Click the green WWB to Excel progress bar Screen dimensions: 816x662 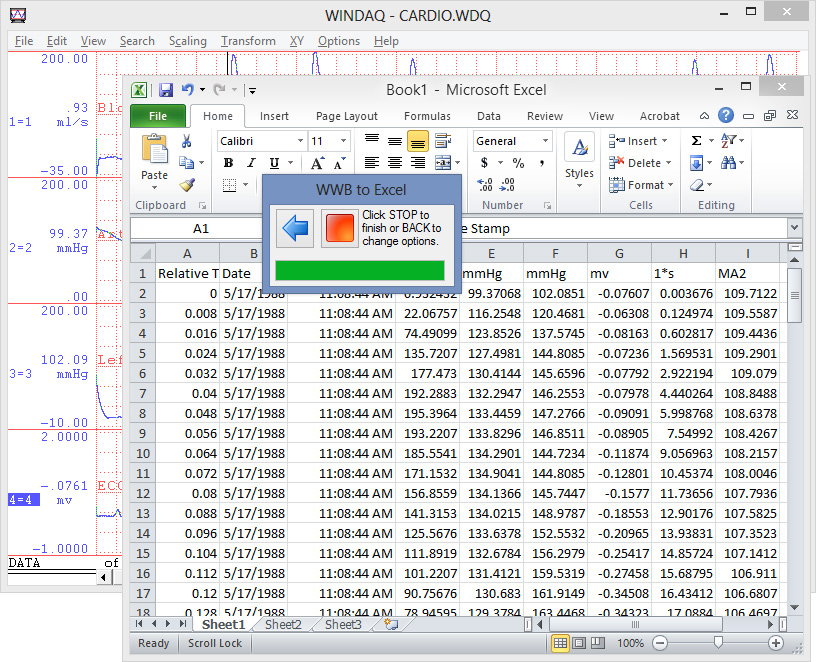point(360,271)
